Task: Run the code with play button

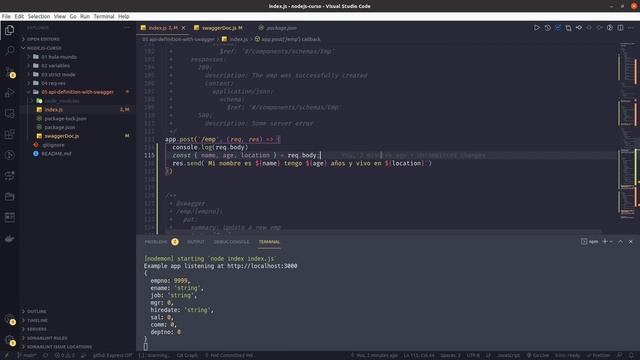Action: (x=536, y=28)
